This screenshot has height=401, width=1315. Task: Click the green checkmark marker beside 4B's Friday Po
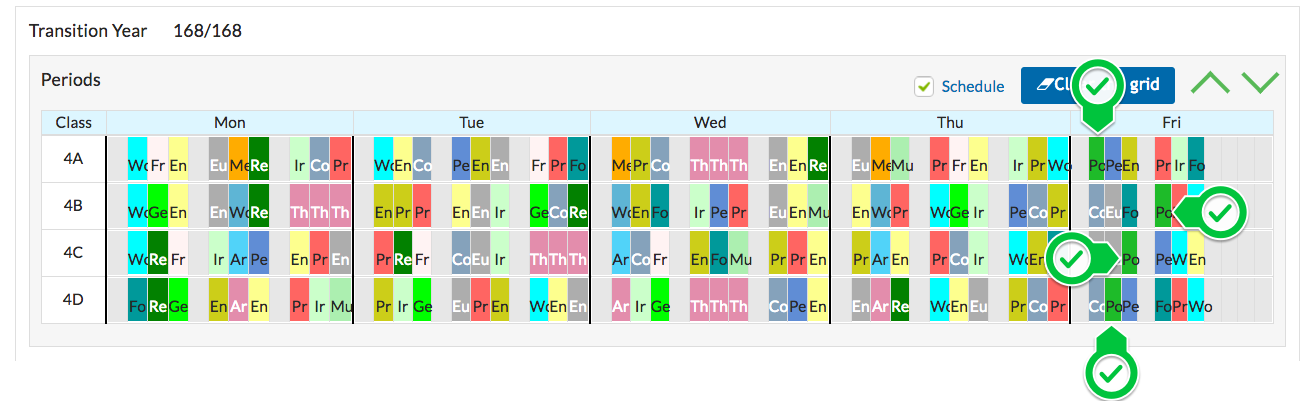[1220, 212]
